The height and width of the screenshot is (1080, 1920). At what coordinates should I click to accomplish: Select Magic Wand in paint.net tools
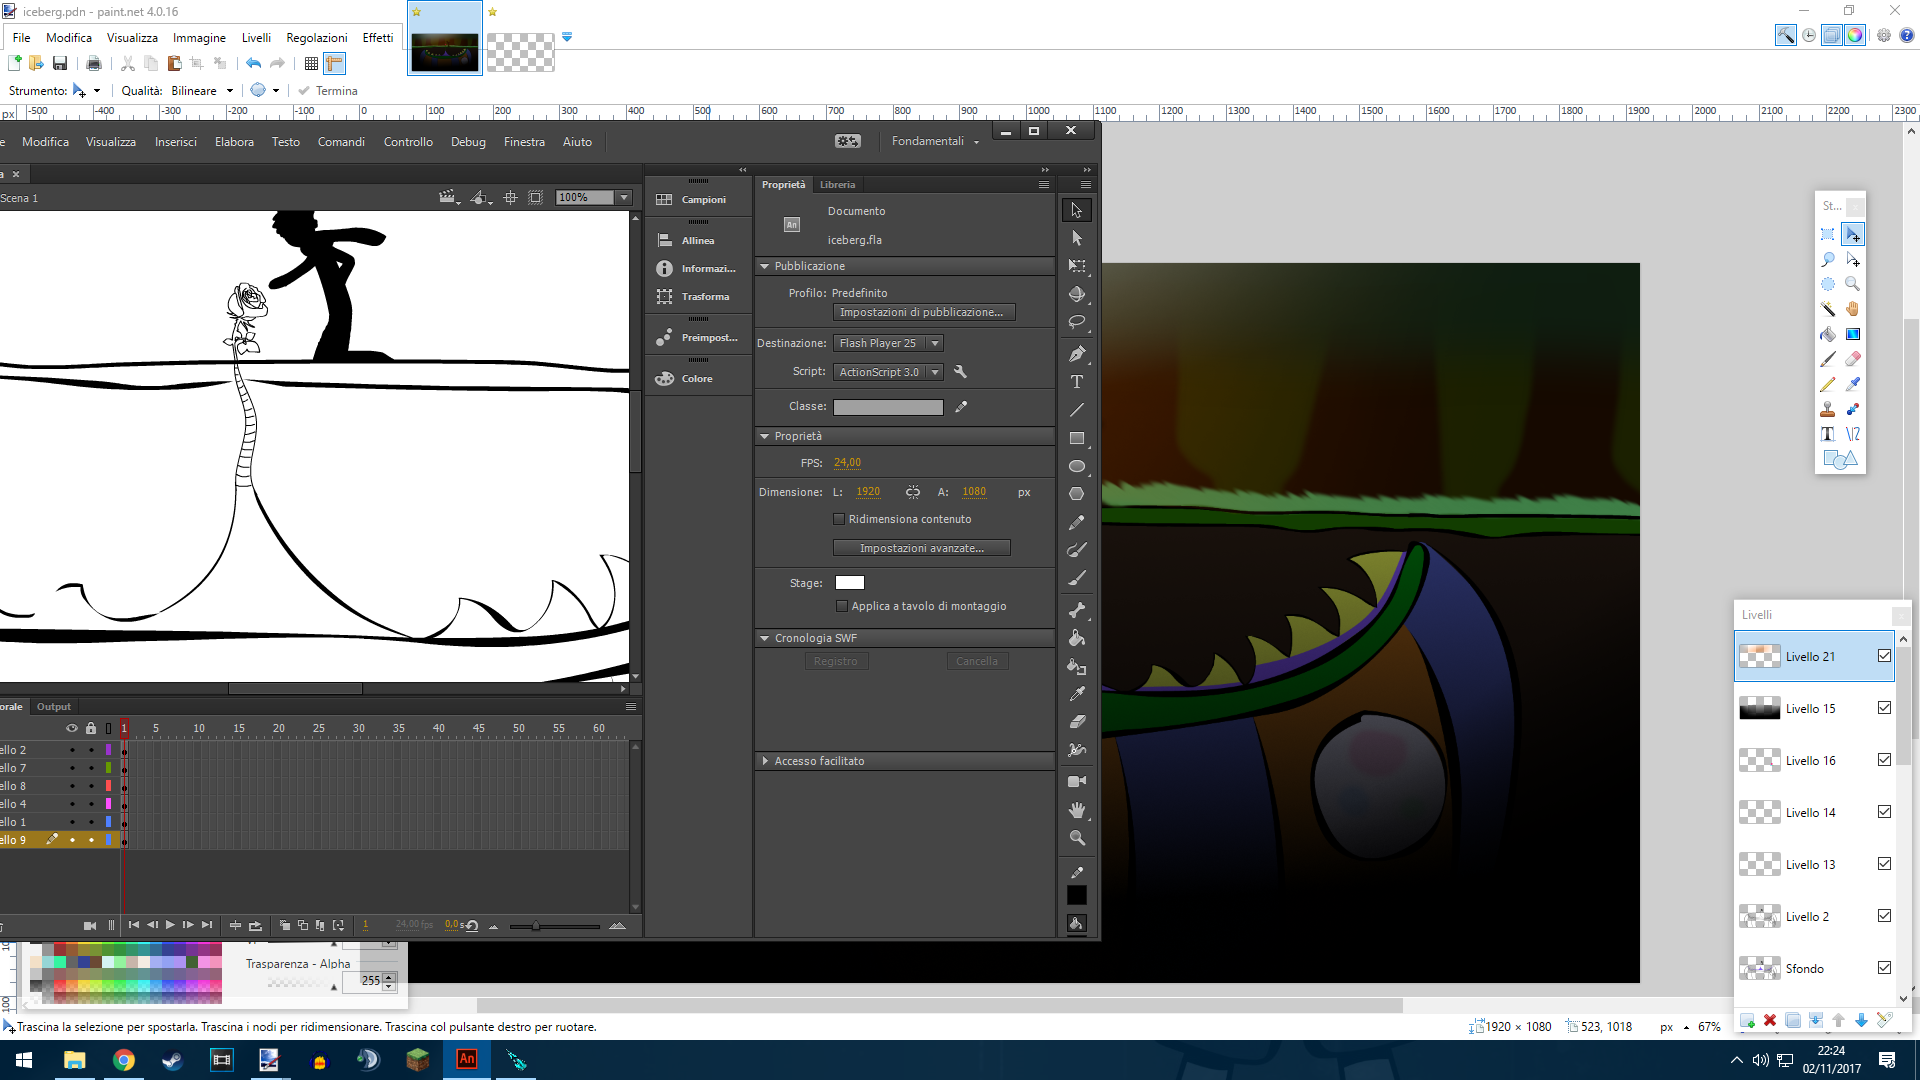[x=1828, y=309]
